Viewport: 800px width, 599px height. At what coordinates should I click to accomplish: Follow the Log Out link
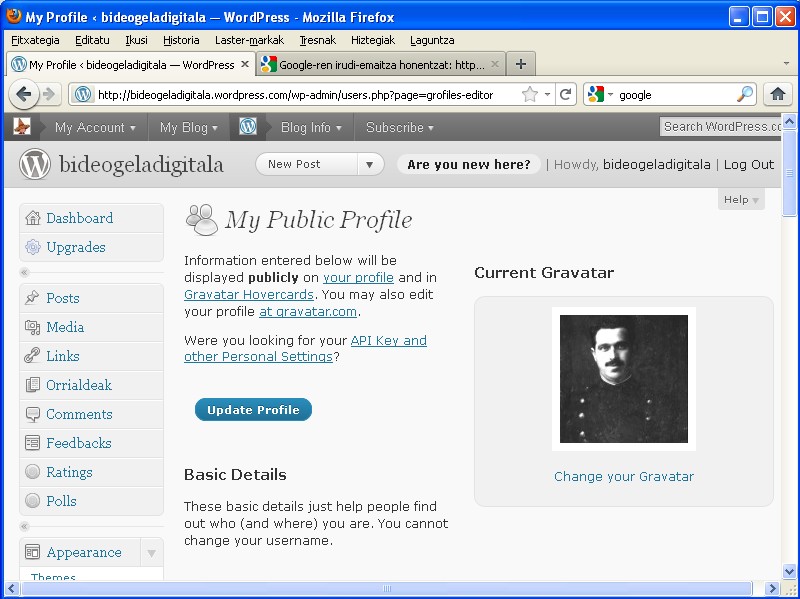coord(748,164)
